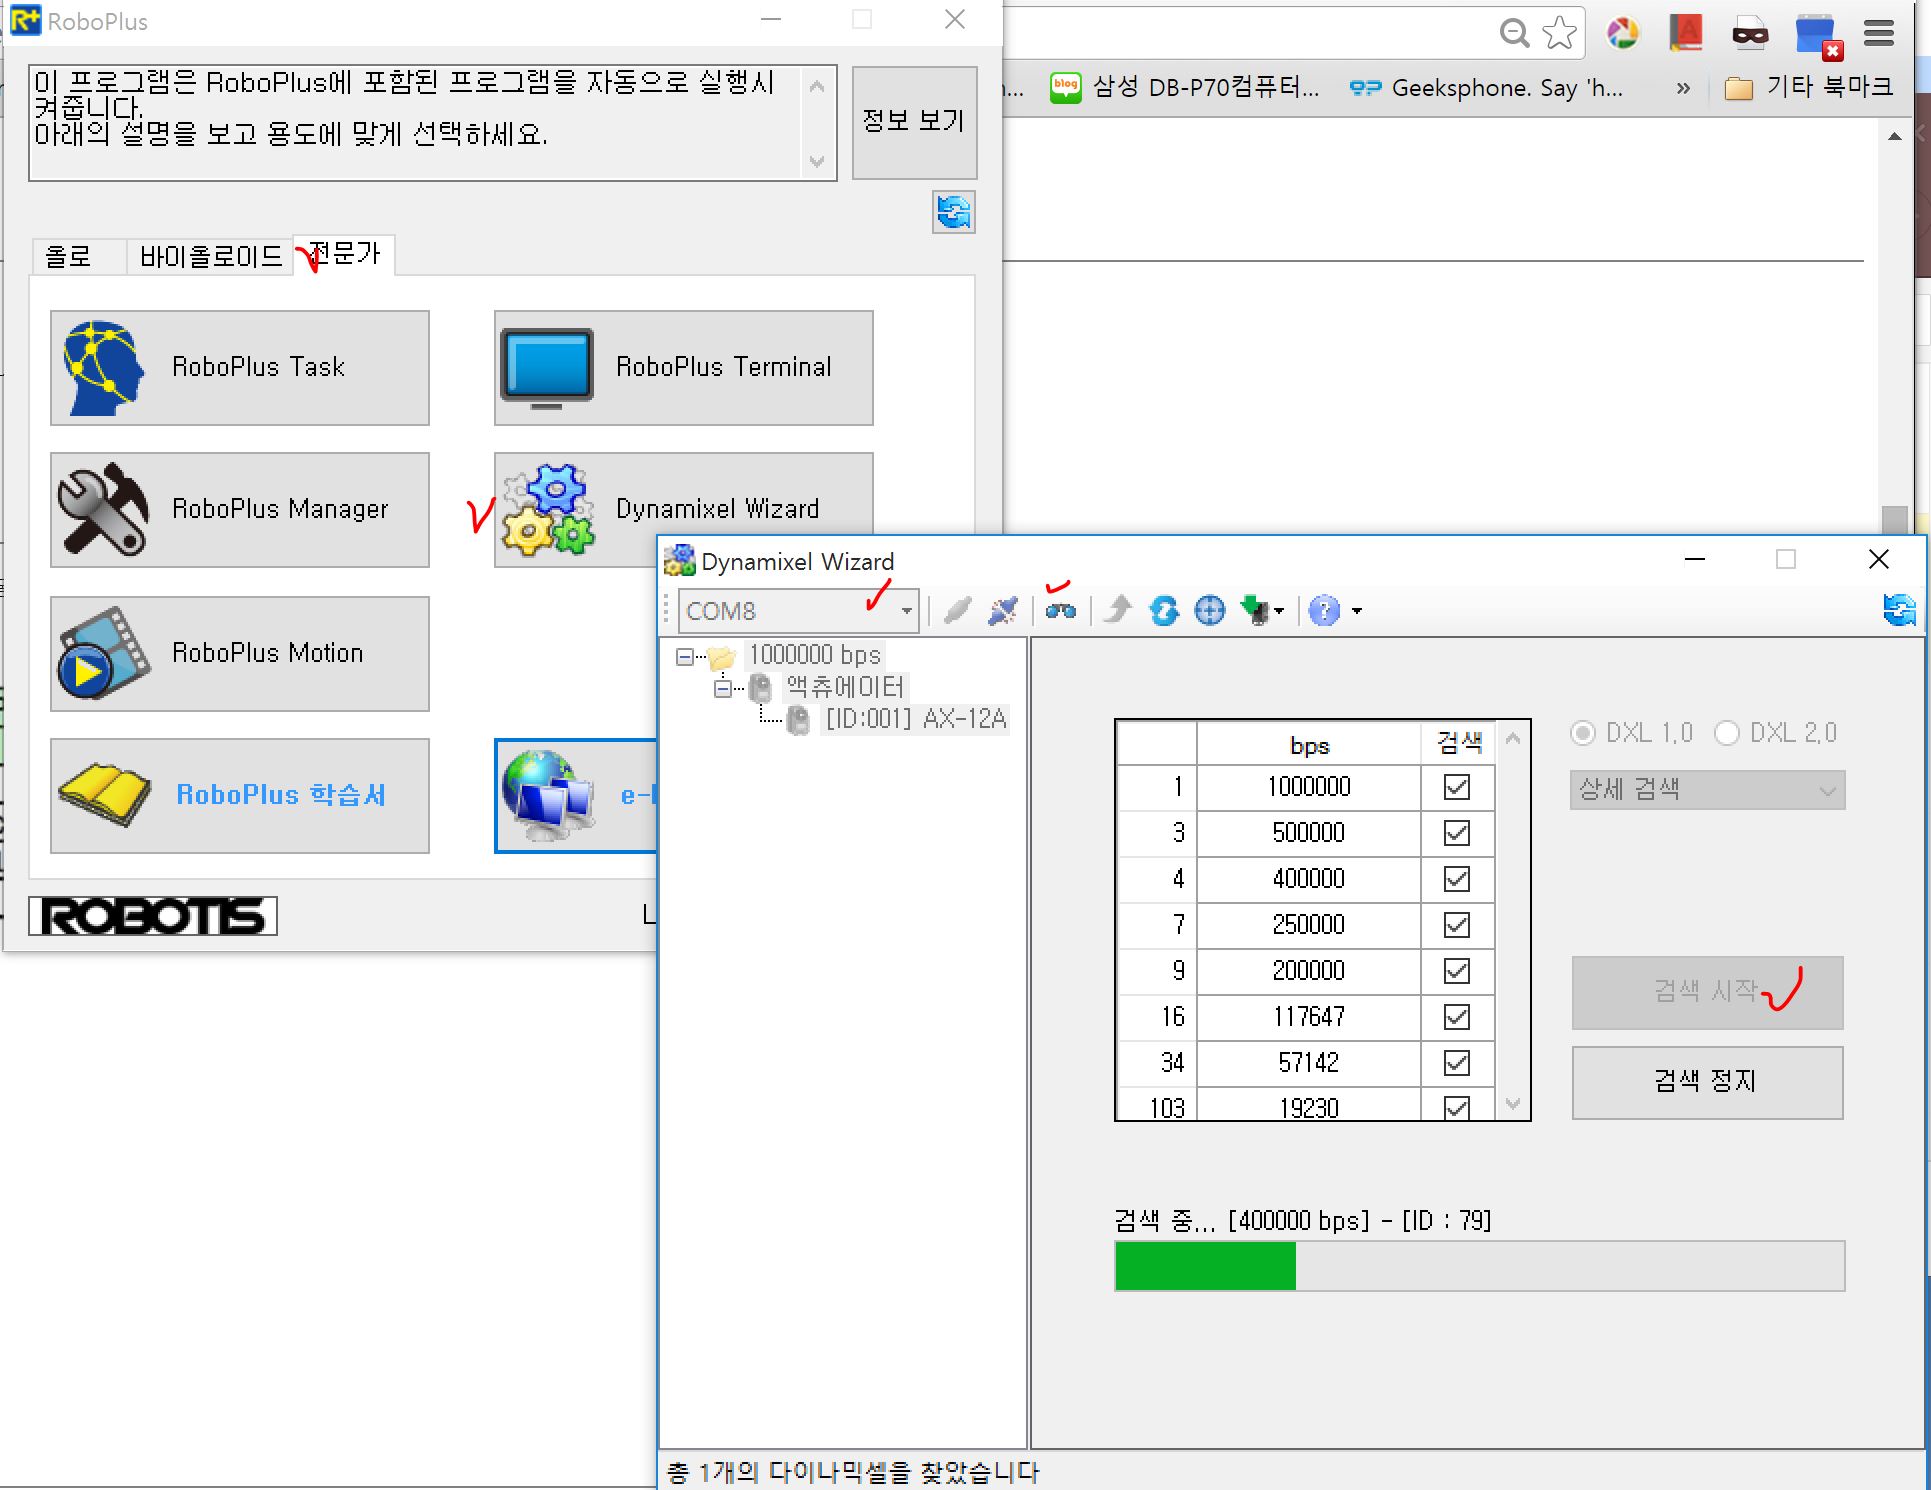Select the DXL 1.0 radio button
This screenshot has width=1931, height=1490.
1583,733
